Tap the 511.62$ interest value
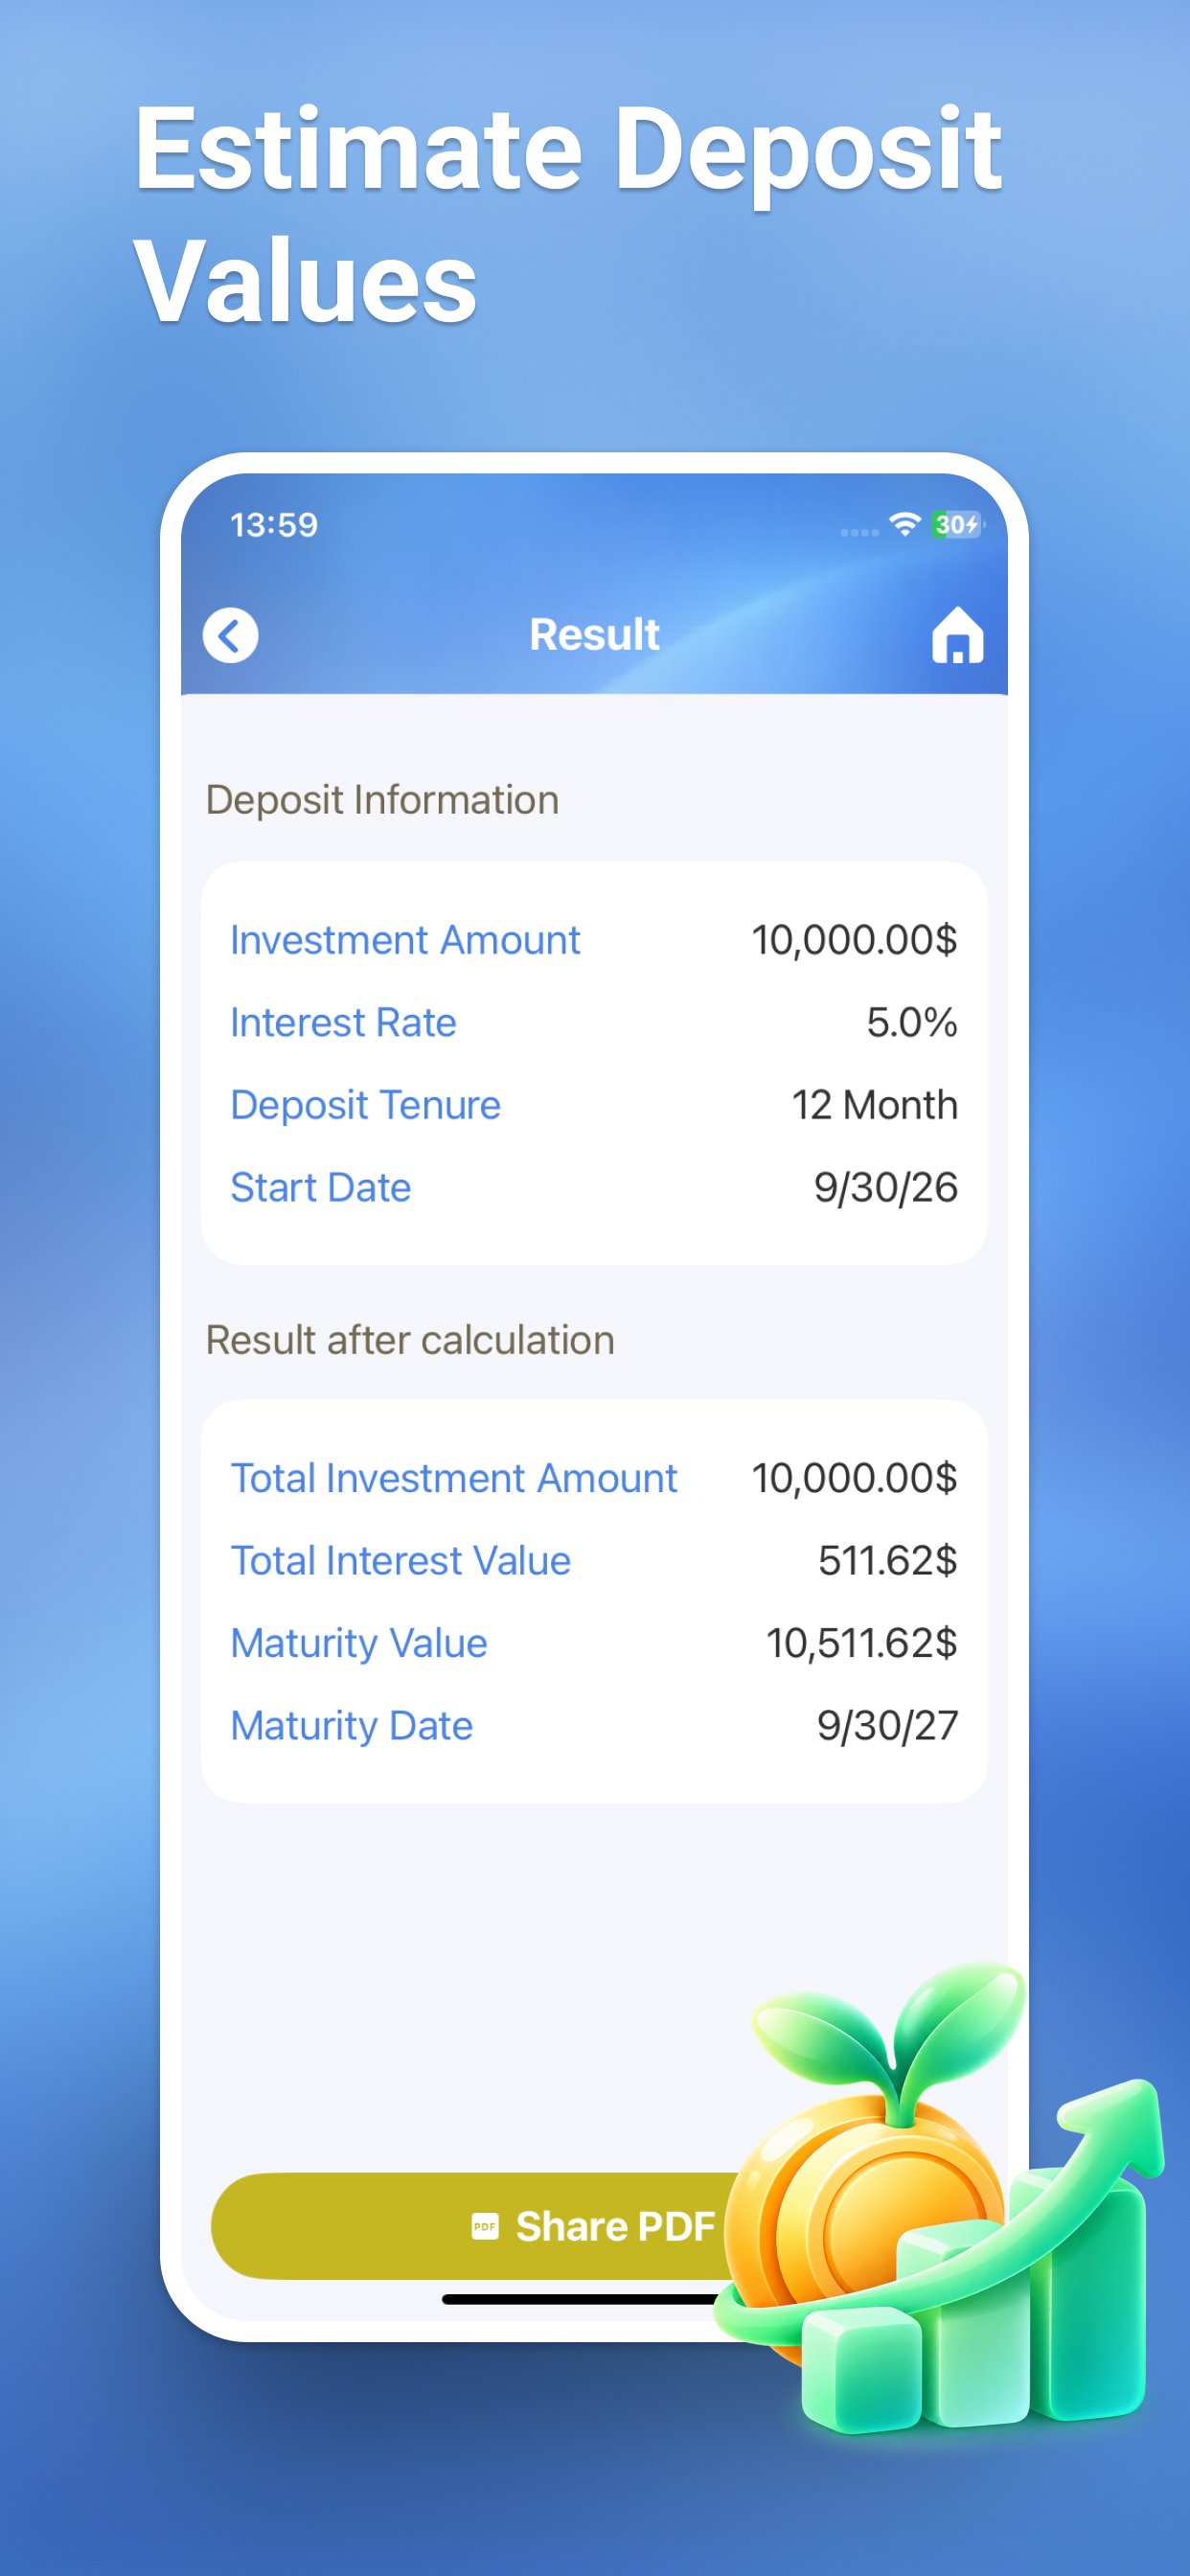Screen dimensions: 1190x2576 pos(887,1560)
